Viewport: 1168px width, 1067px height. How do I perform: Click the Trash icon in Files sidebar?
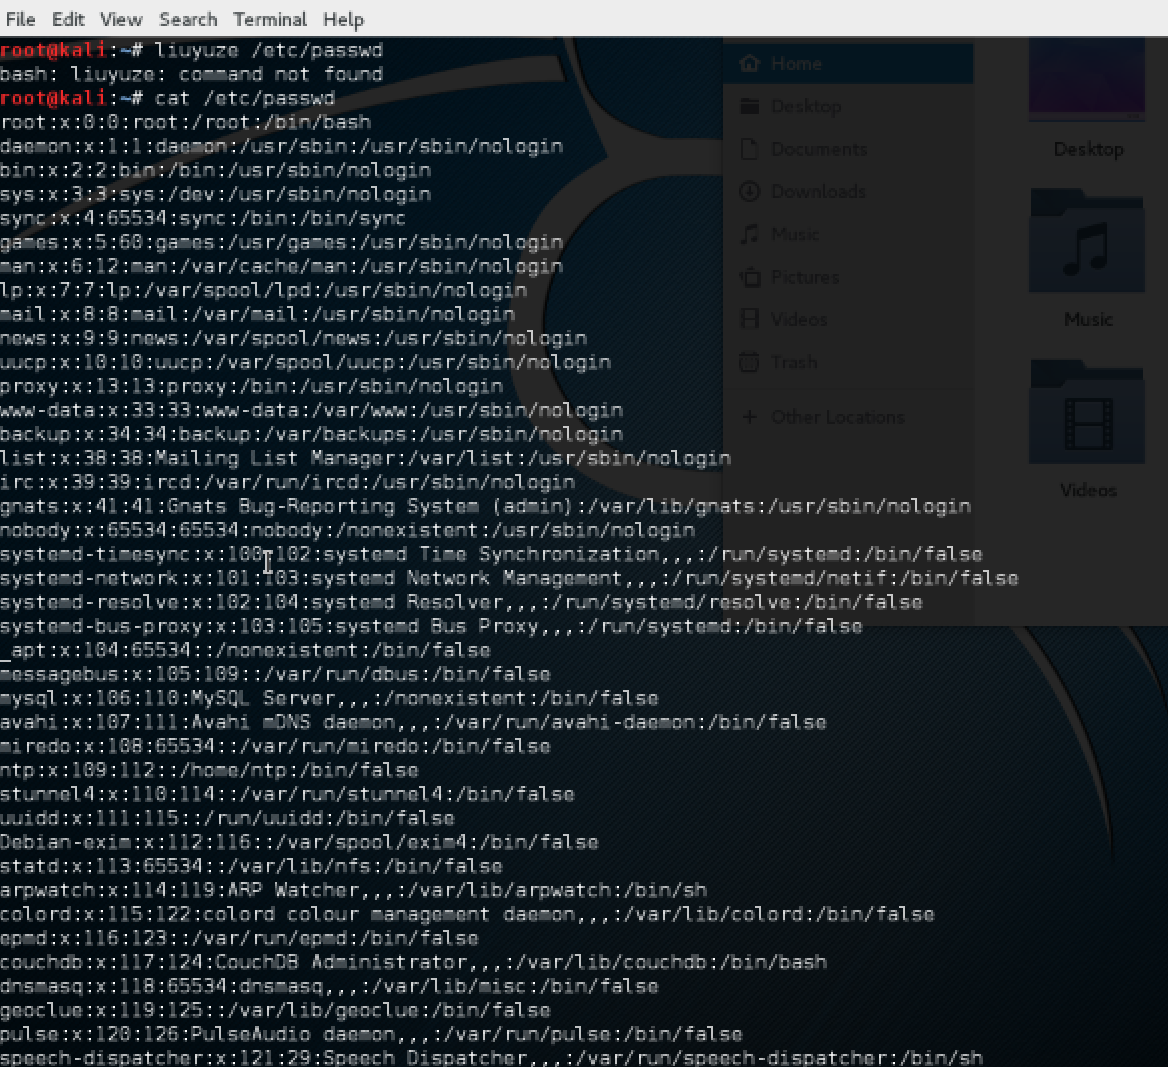749,362
